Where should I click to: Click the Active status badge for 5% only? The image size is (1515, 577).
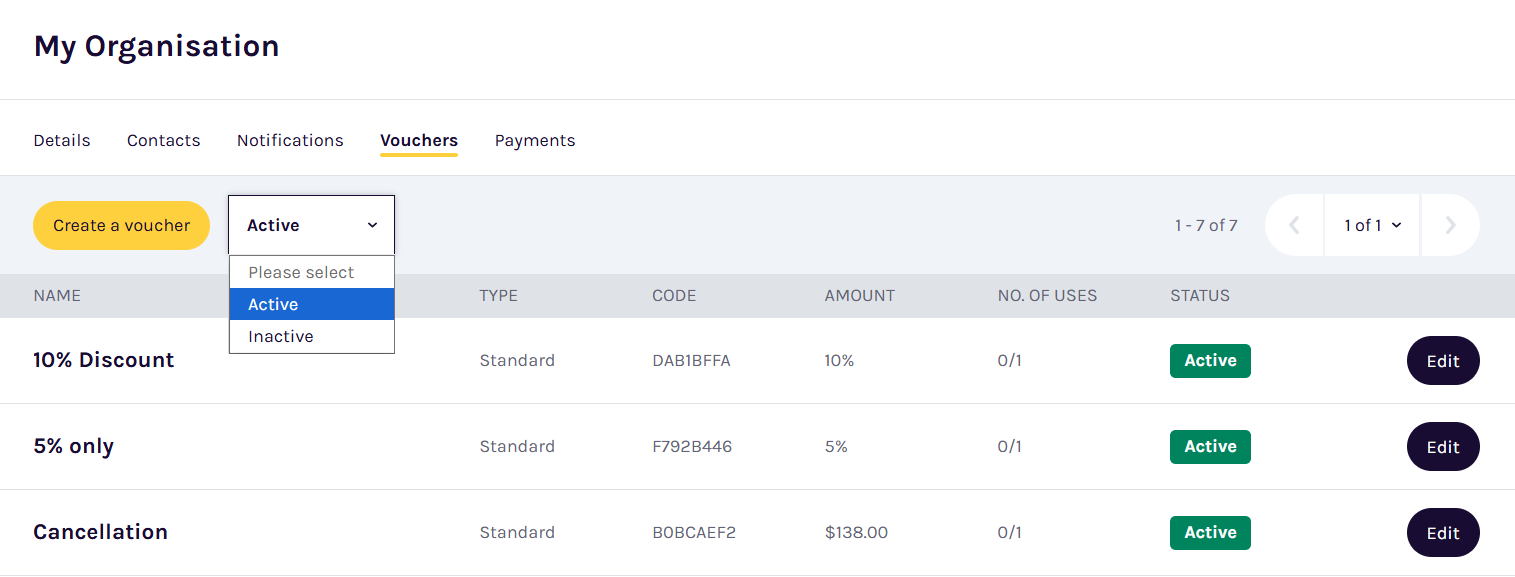pyautogui.click(x=1210, y=447)
